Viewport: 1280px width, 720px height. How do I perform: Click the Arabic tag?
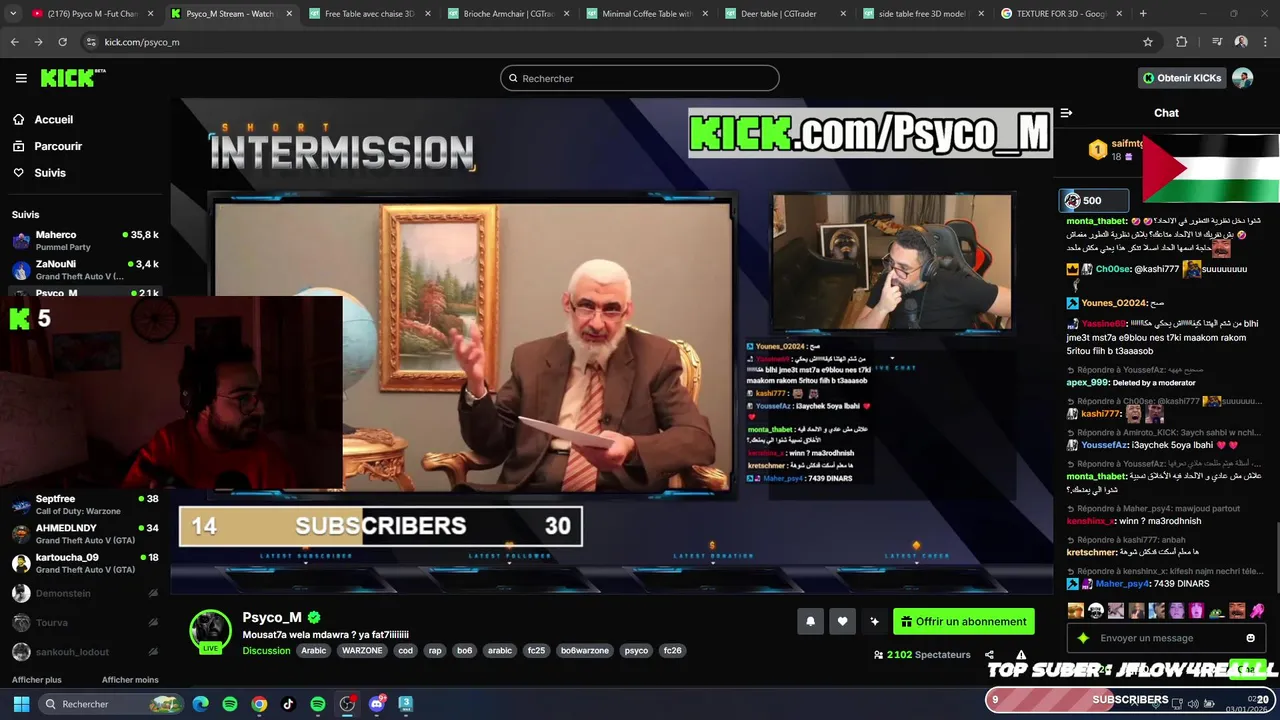coord(314,650)
